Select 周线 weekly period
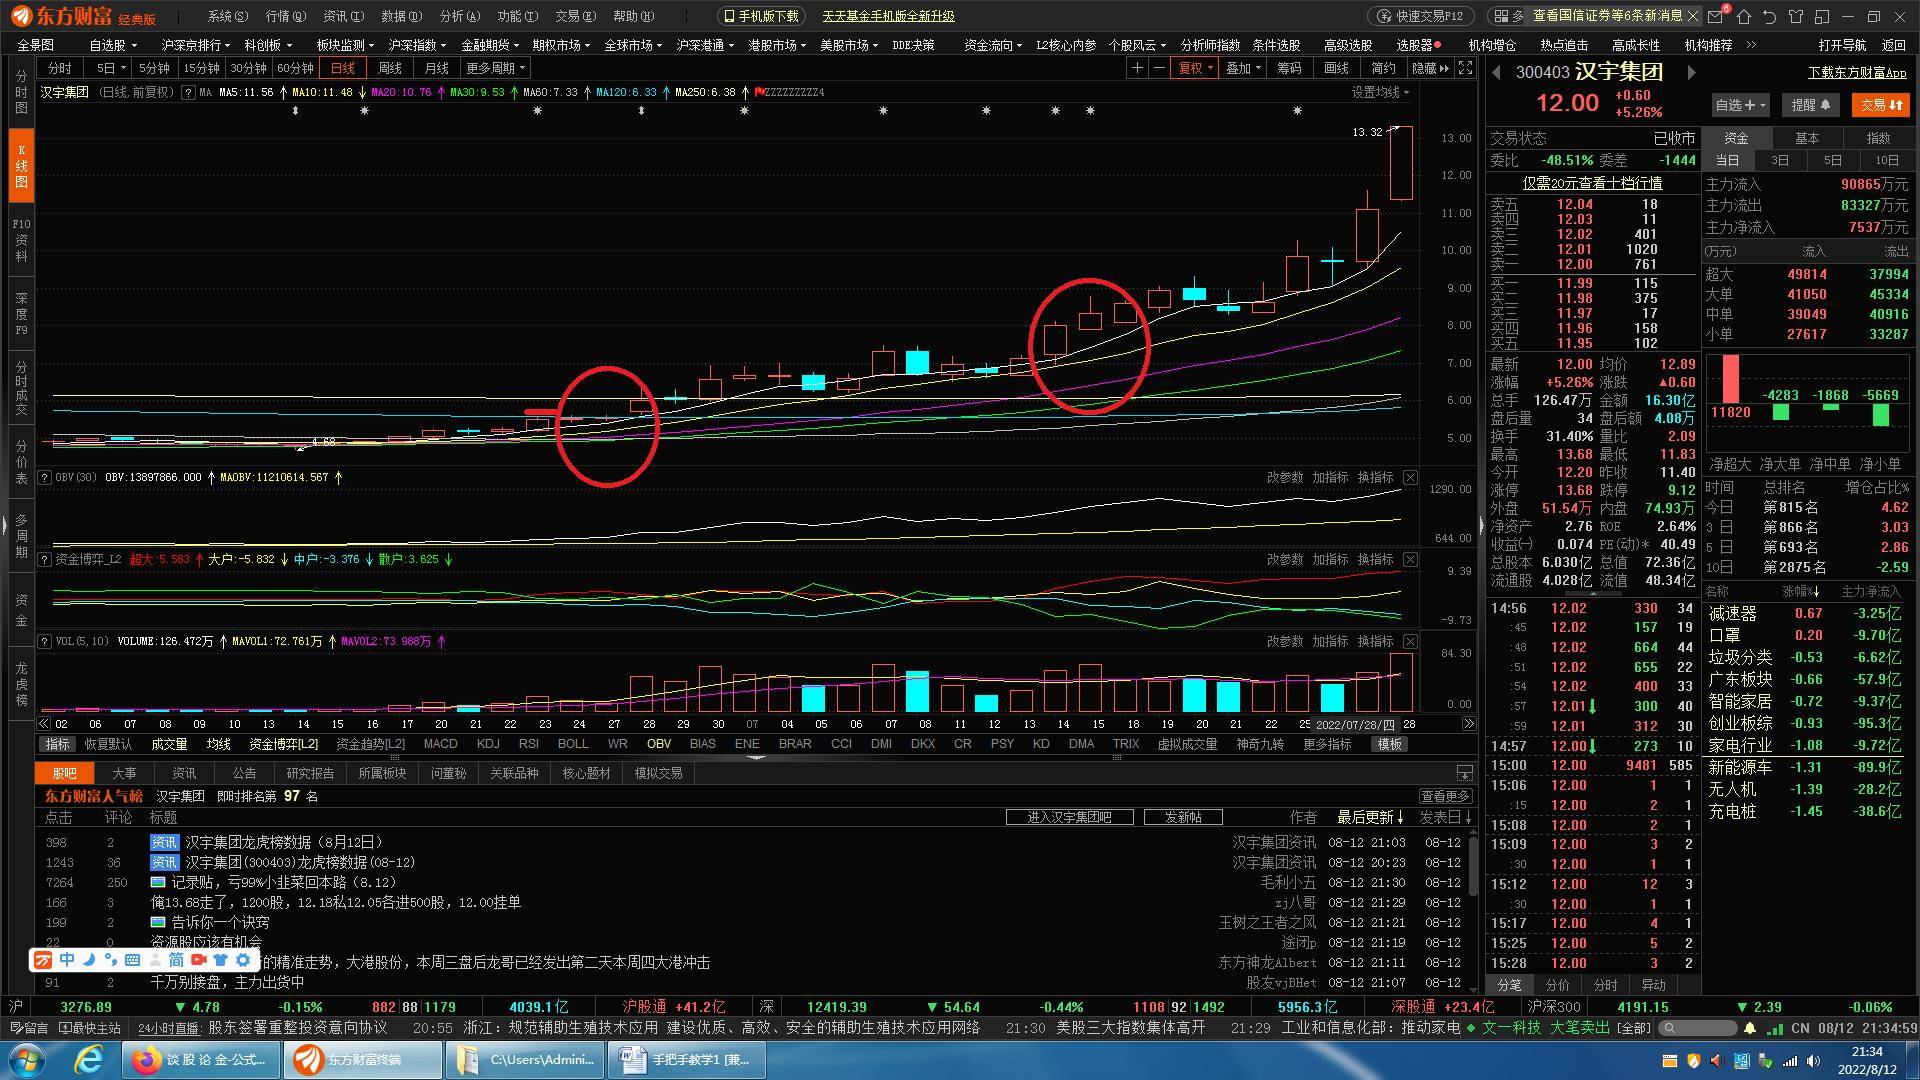Image resolution: width=1920 pixels, height=1080 pixels. point(390,68)
